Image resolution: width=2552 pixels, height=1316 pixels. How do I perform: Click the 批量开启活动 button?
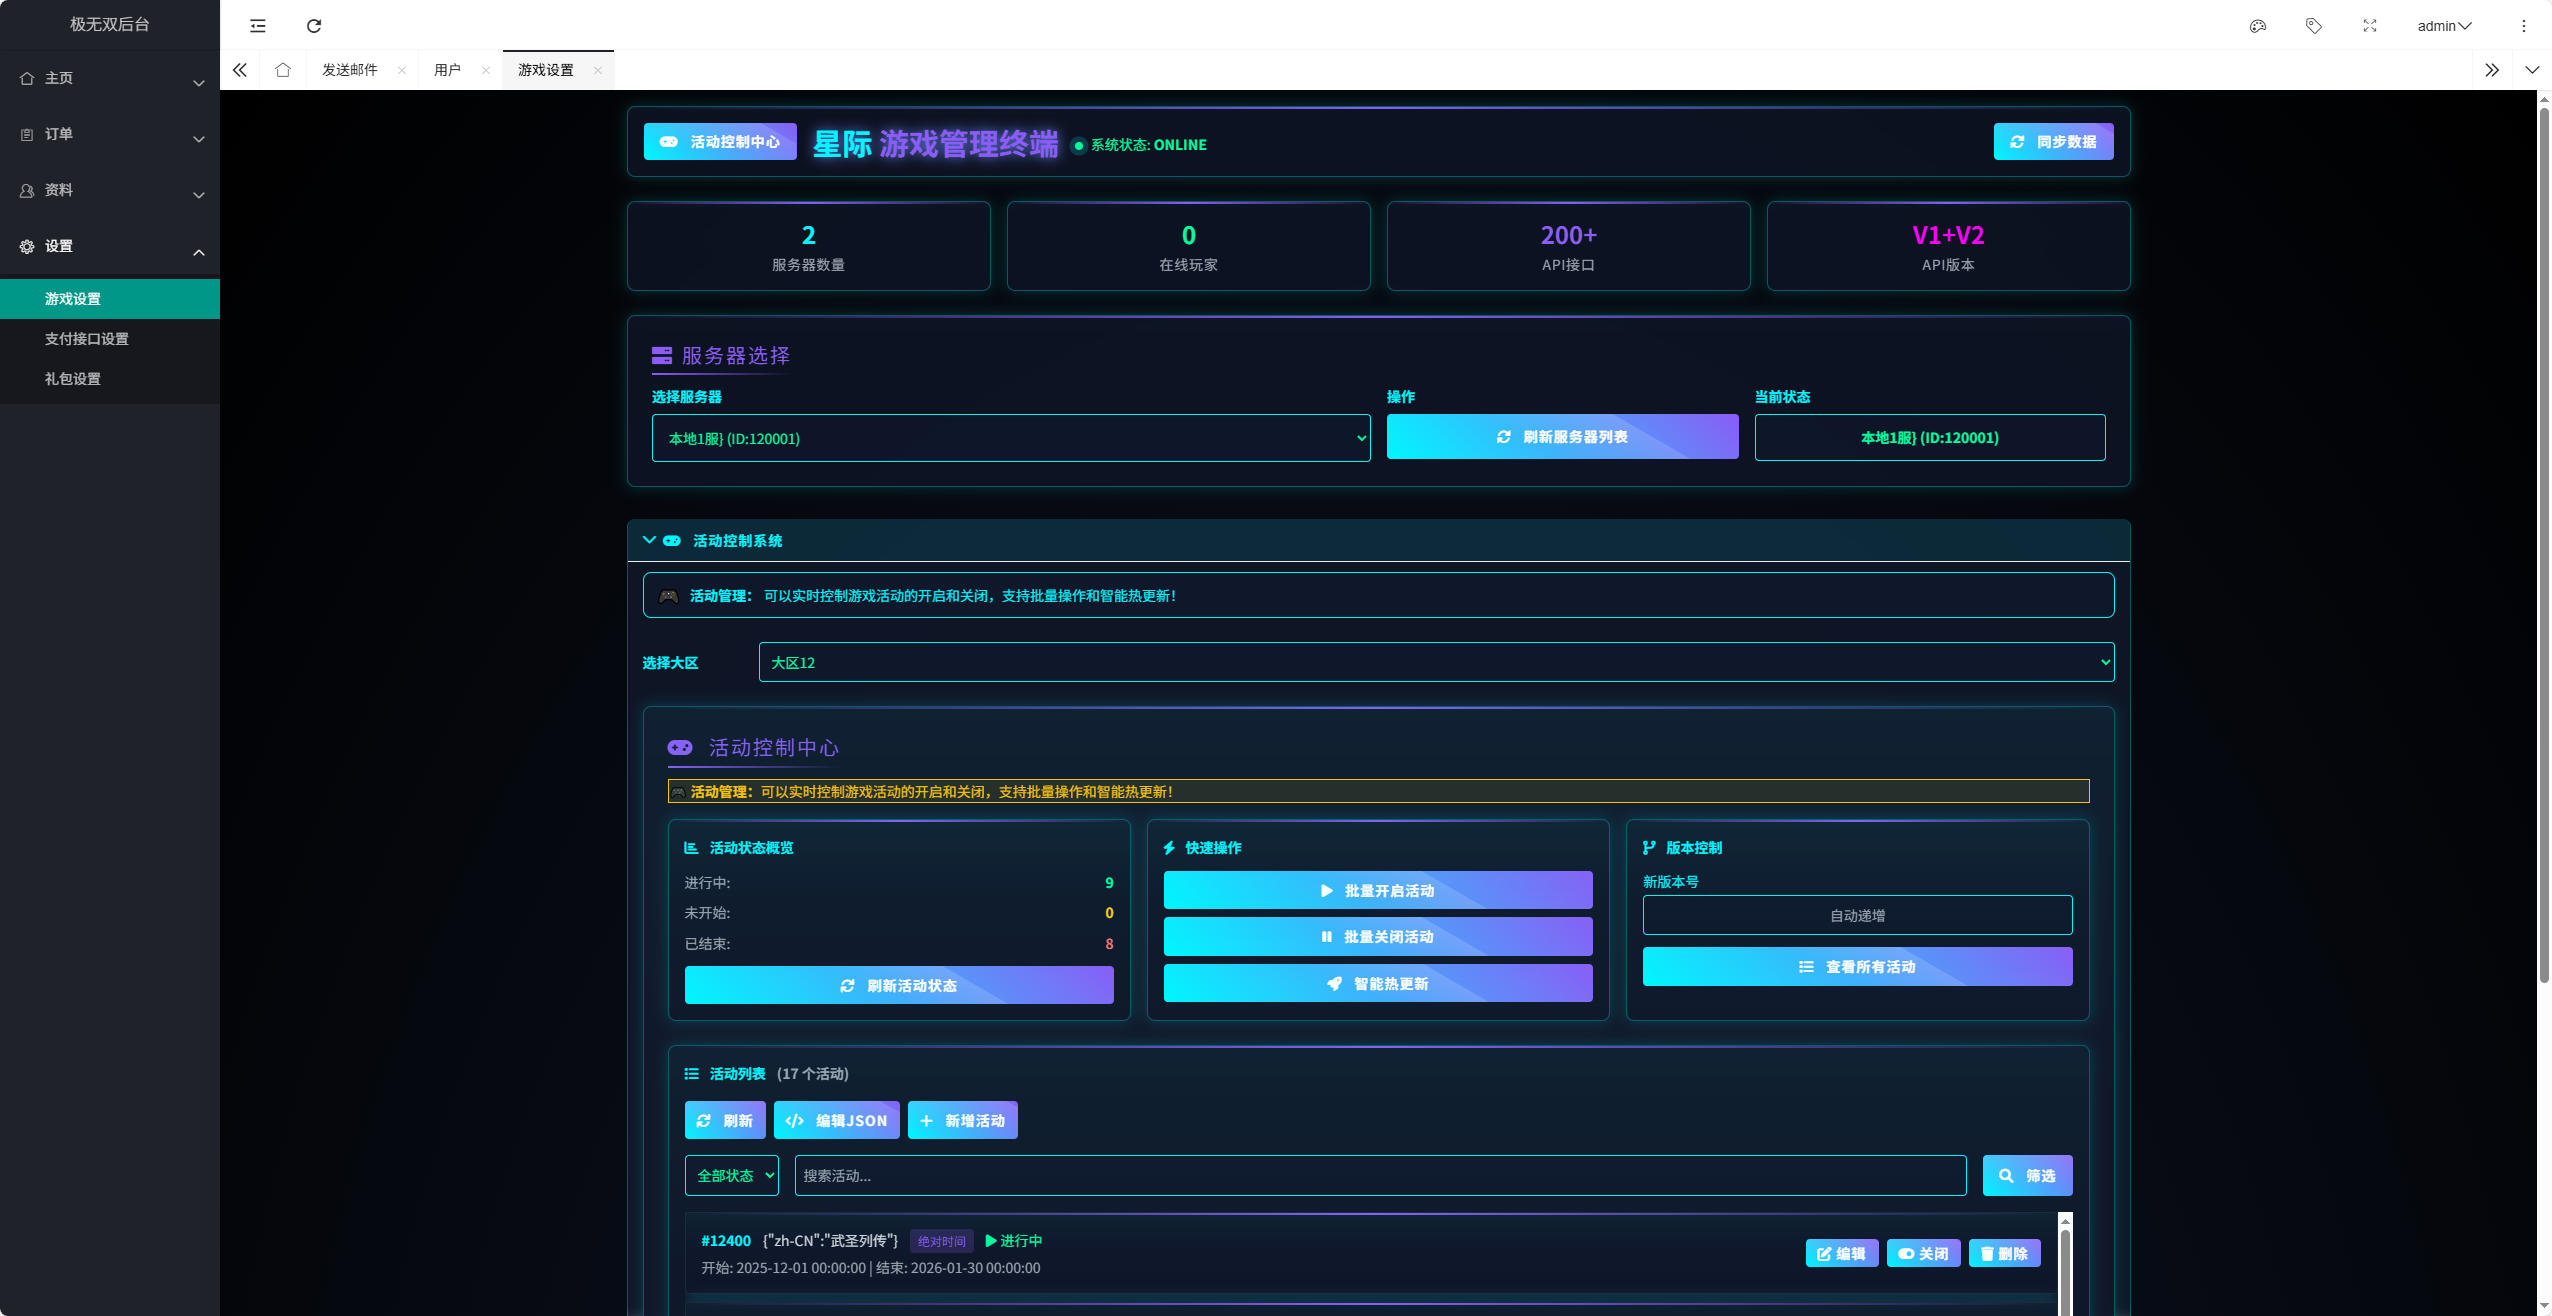pyautogui.click(x=1377, y=890)
